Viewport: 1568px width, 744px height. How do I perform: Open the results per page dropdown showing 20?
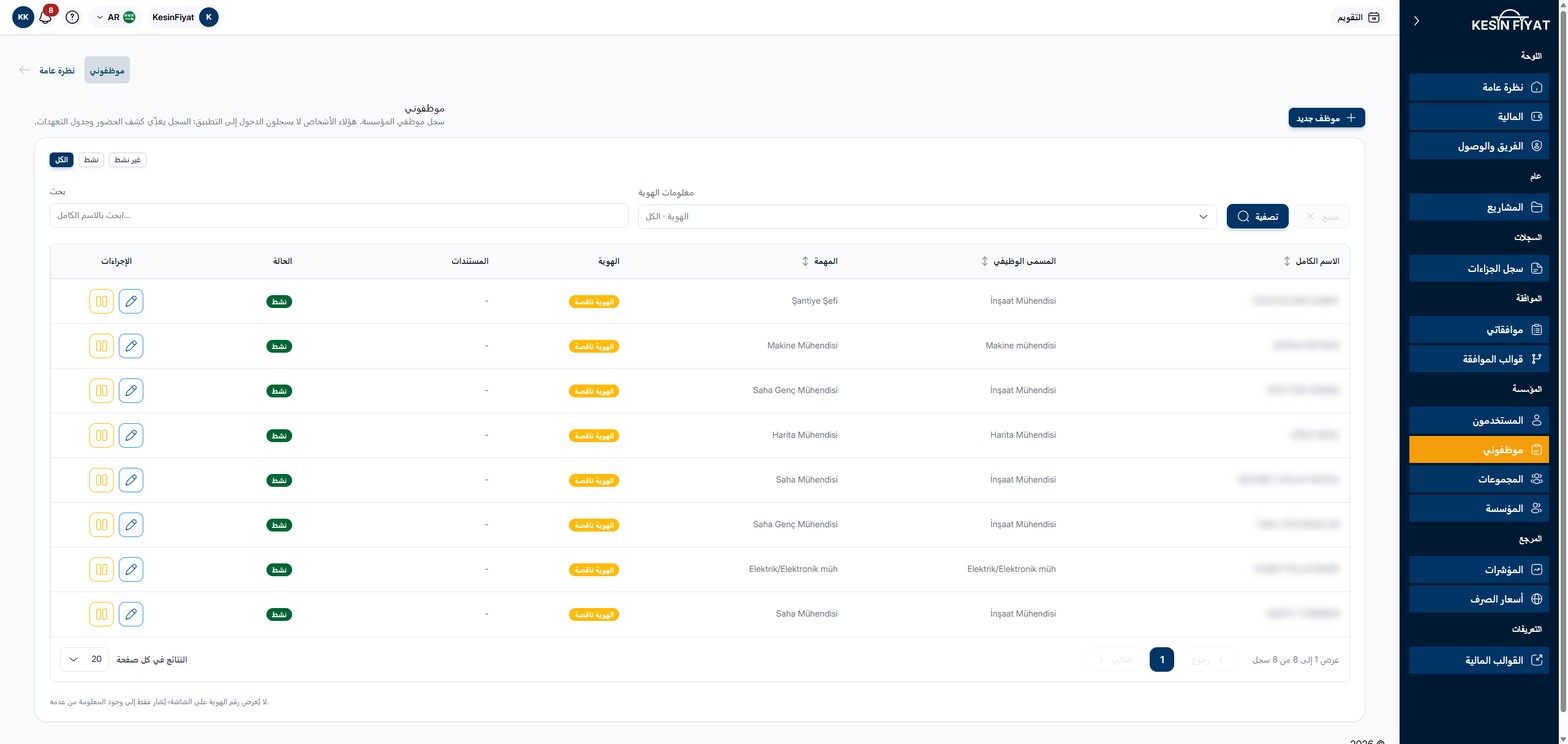85,660
